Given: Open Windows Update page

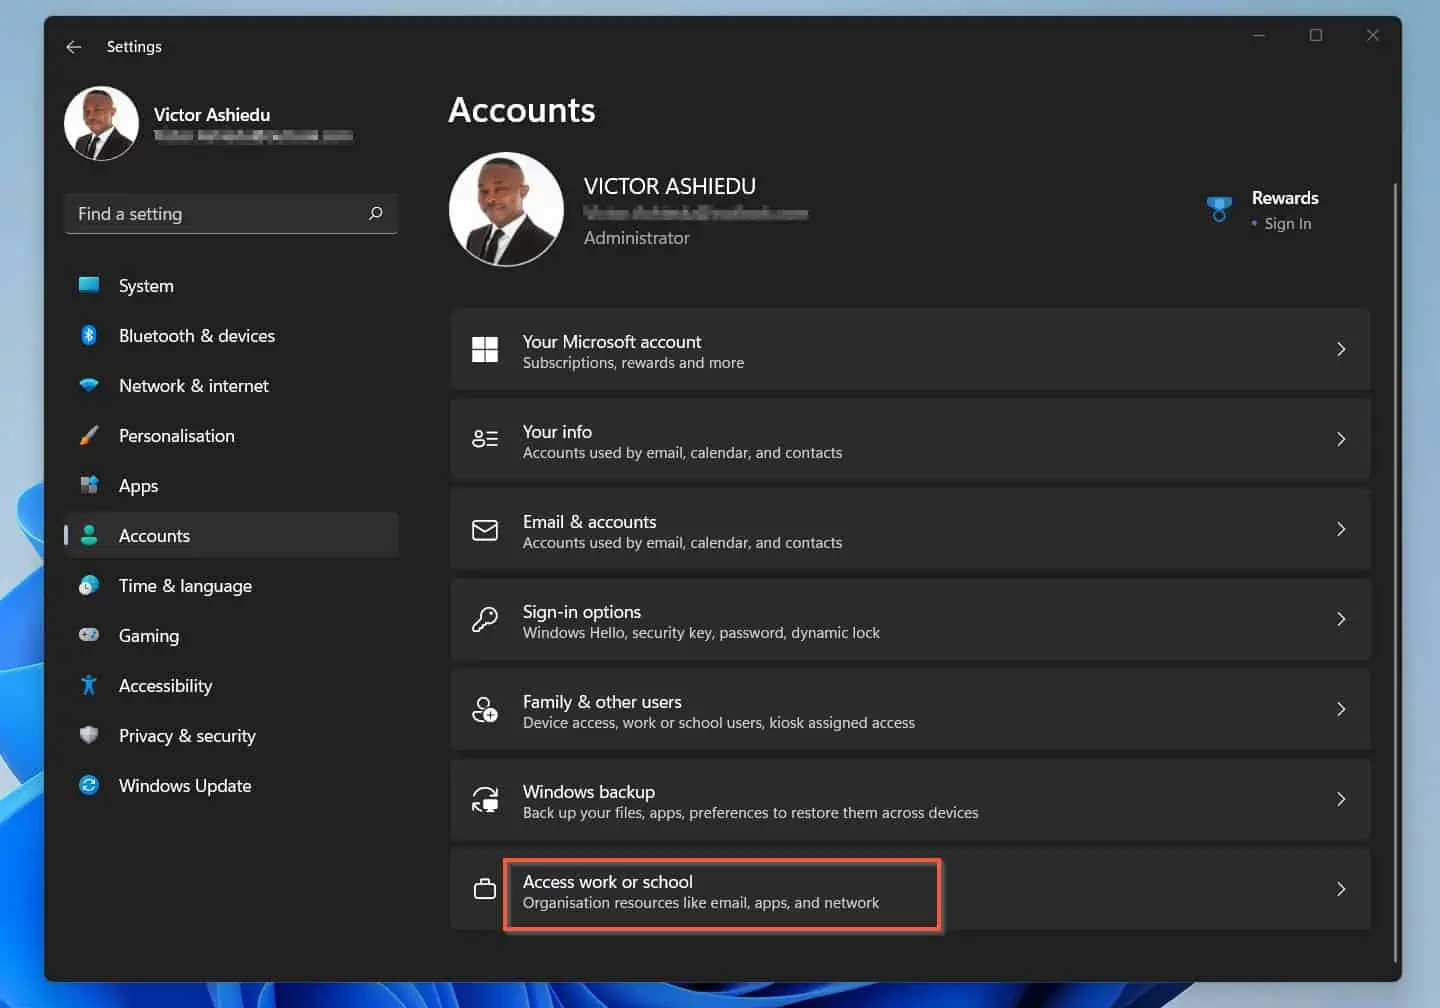Looking at the screenshot, I should click(x=232, y=785).
